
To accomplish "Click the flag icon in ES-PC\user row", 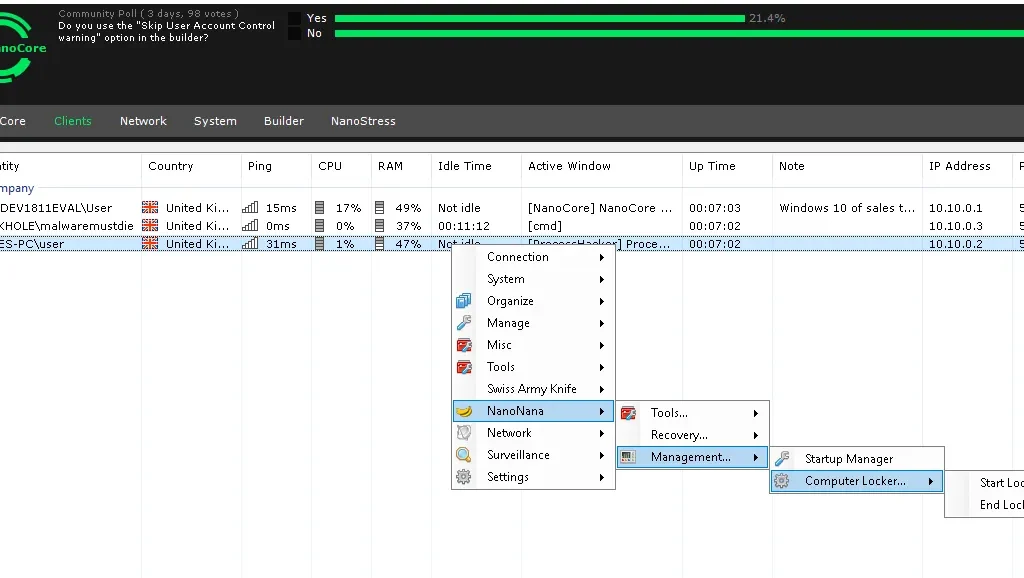I will pyautogui.click(x=150, y=244).
